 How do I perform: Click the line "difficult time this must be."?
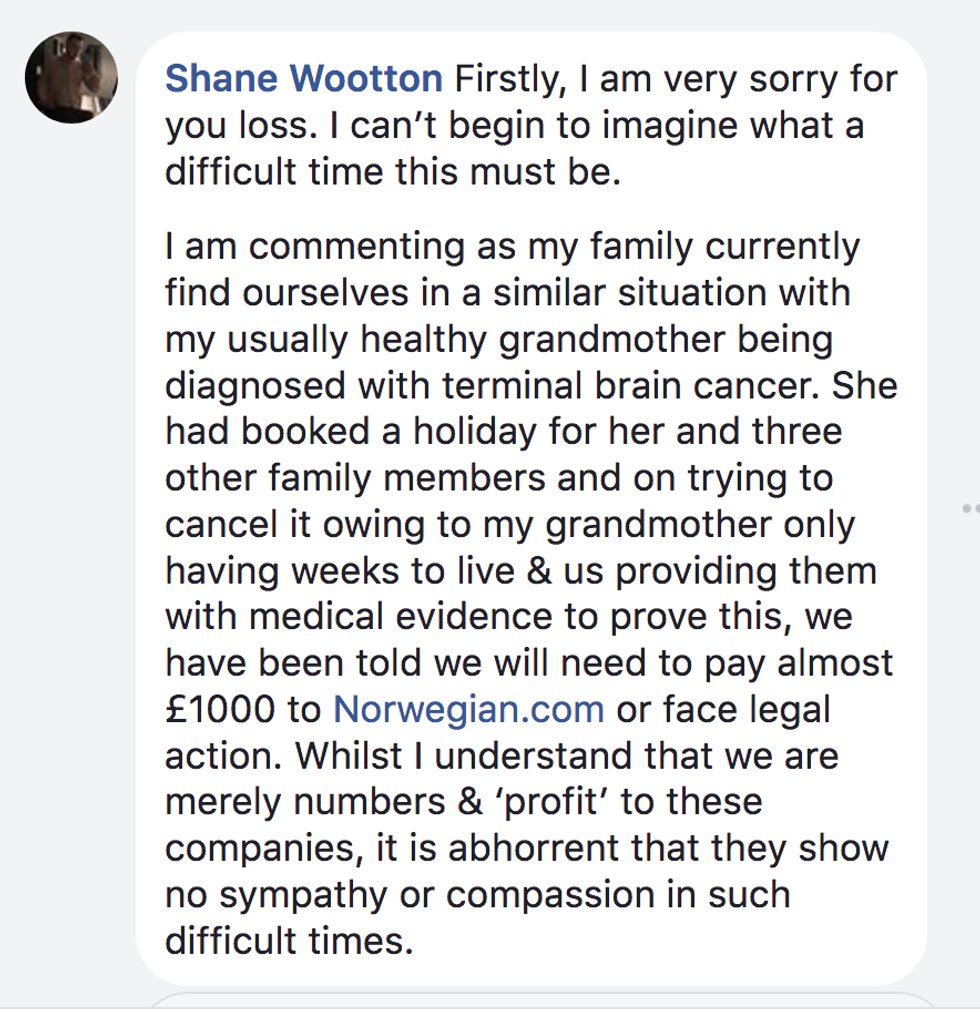[x=393, y=172]
